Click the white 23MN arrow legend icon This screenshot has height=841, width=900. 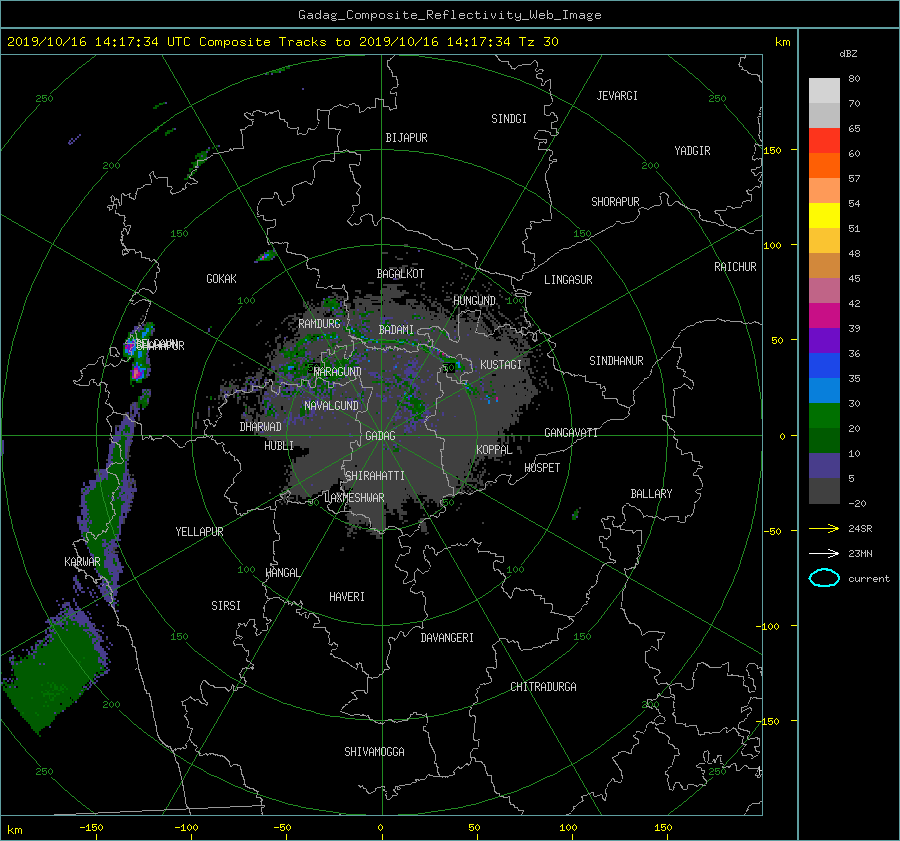pos(824,553)
